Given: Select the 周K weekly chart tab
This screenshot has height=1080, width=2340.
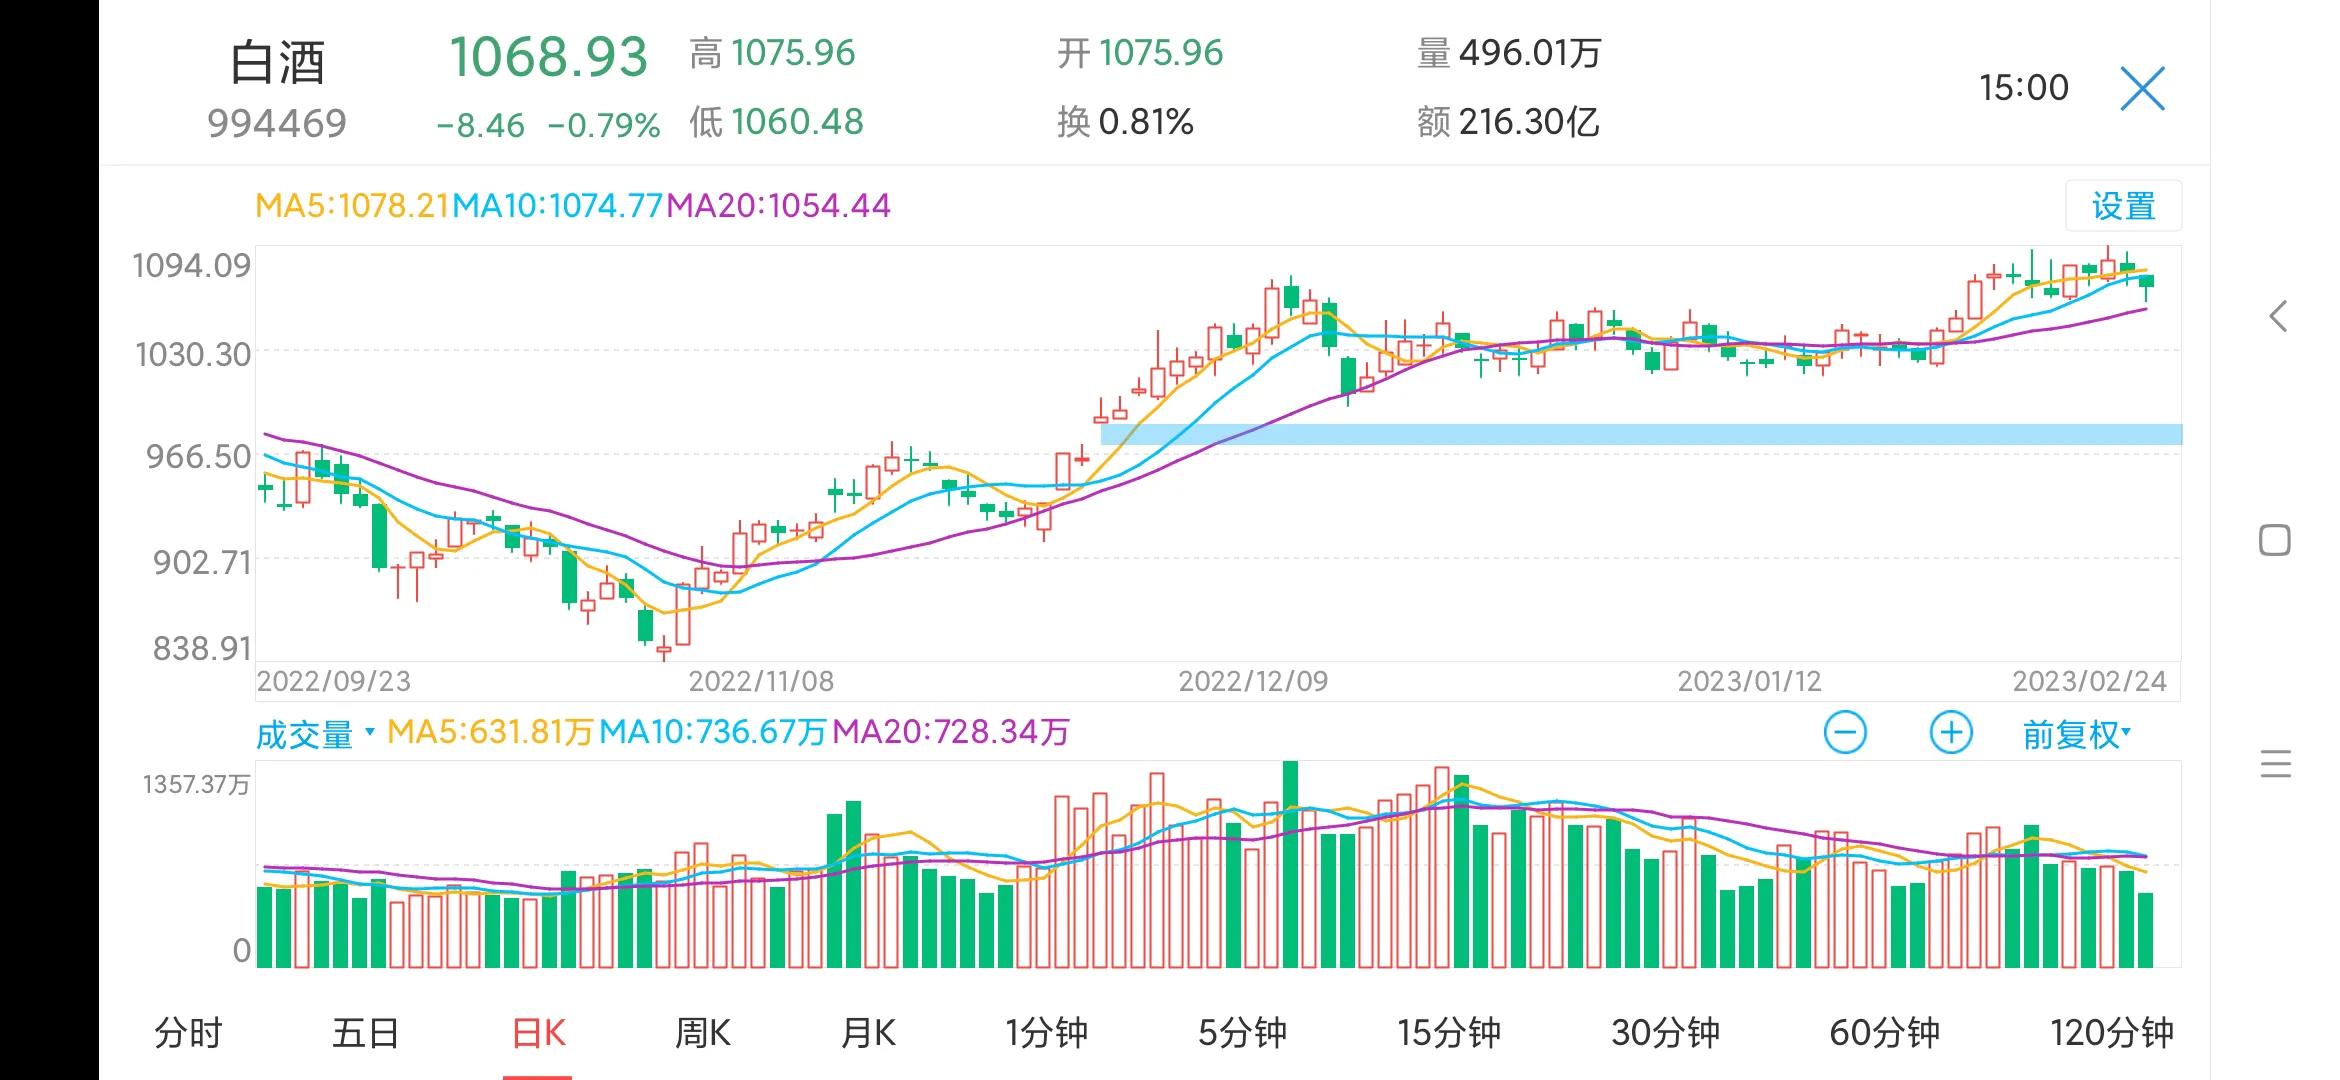Looking at the screenshot, I should (702, 1033).
